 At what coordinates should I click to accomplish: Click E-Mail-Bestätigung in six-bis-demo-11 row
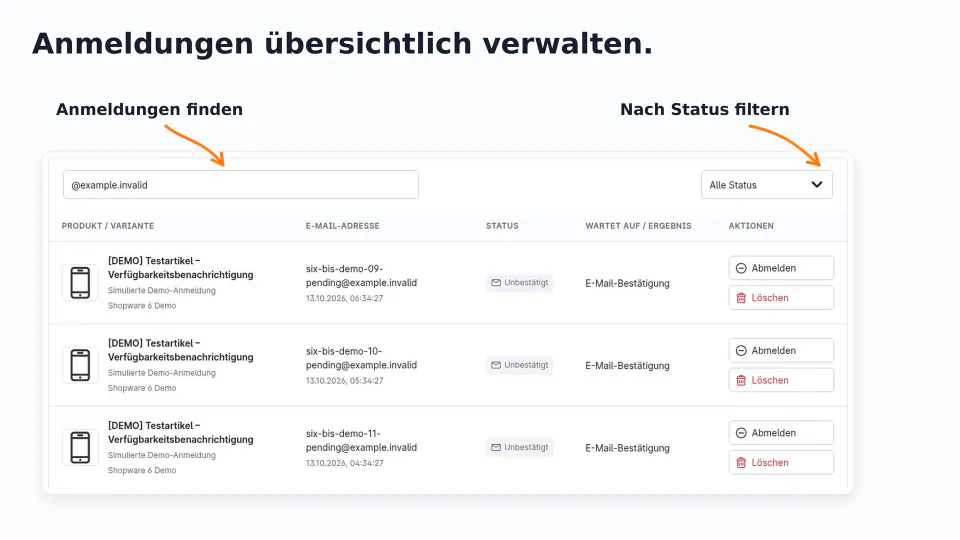[x=628, y=448]
